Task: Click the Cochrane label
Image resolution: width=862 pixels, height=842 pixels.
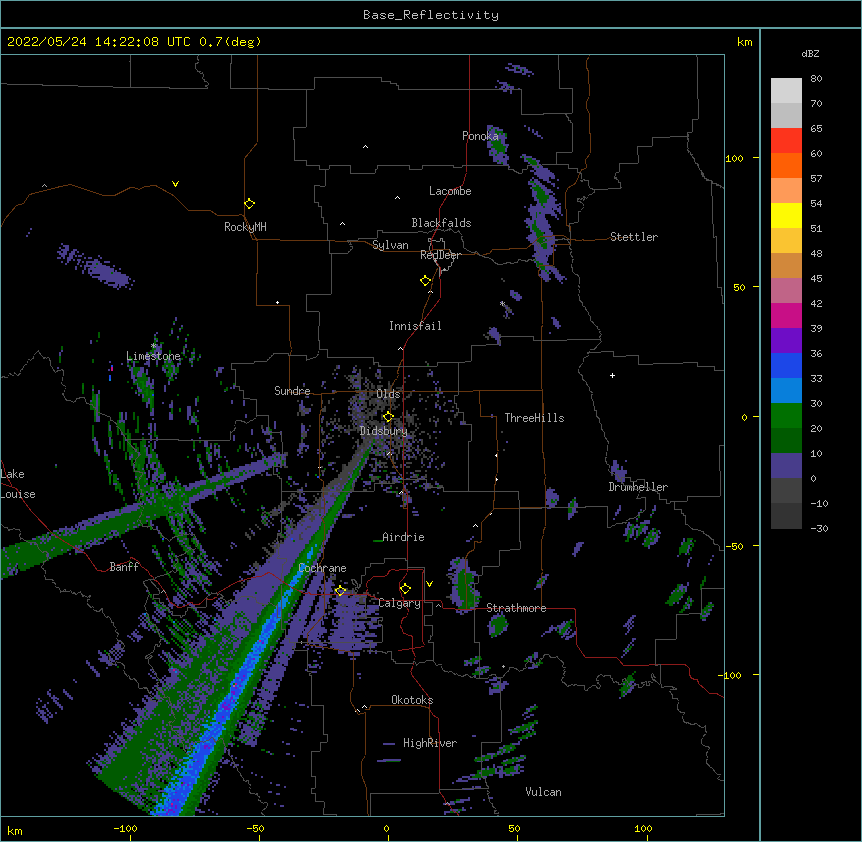Action: [322, 568]
